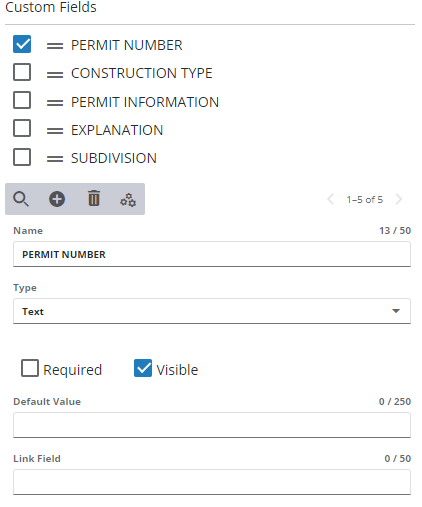Uncheck the PERMIT NUMBER checkbox
Screen dimensions: 422x507
pos(22,44)
